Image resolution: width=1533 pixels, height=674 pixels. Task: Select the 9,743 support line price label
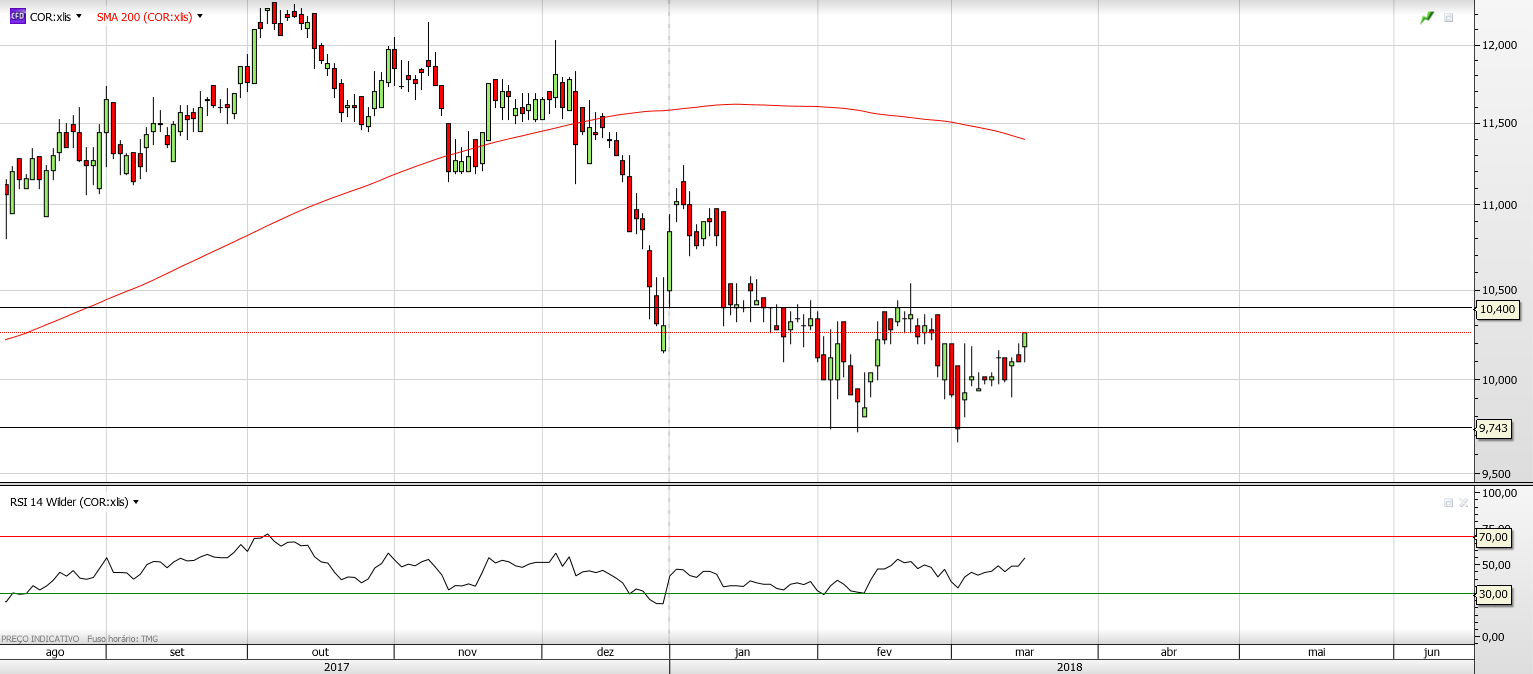pos(1494,428)
